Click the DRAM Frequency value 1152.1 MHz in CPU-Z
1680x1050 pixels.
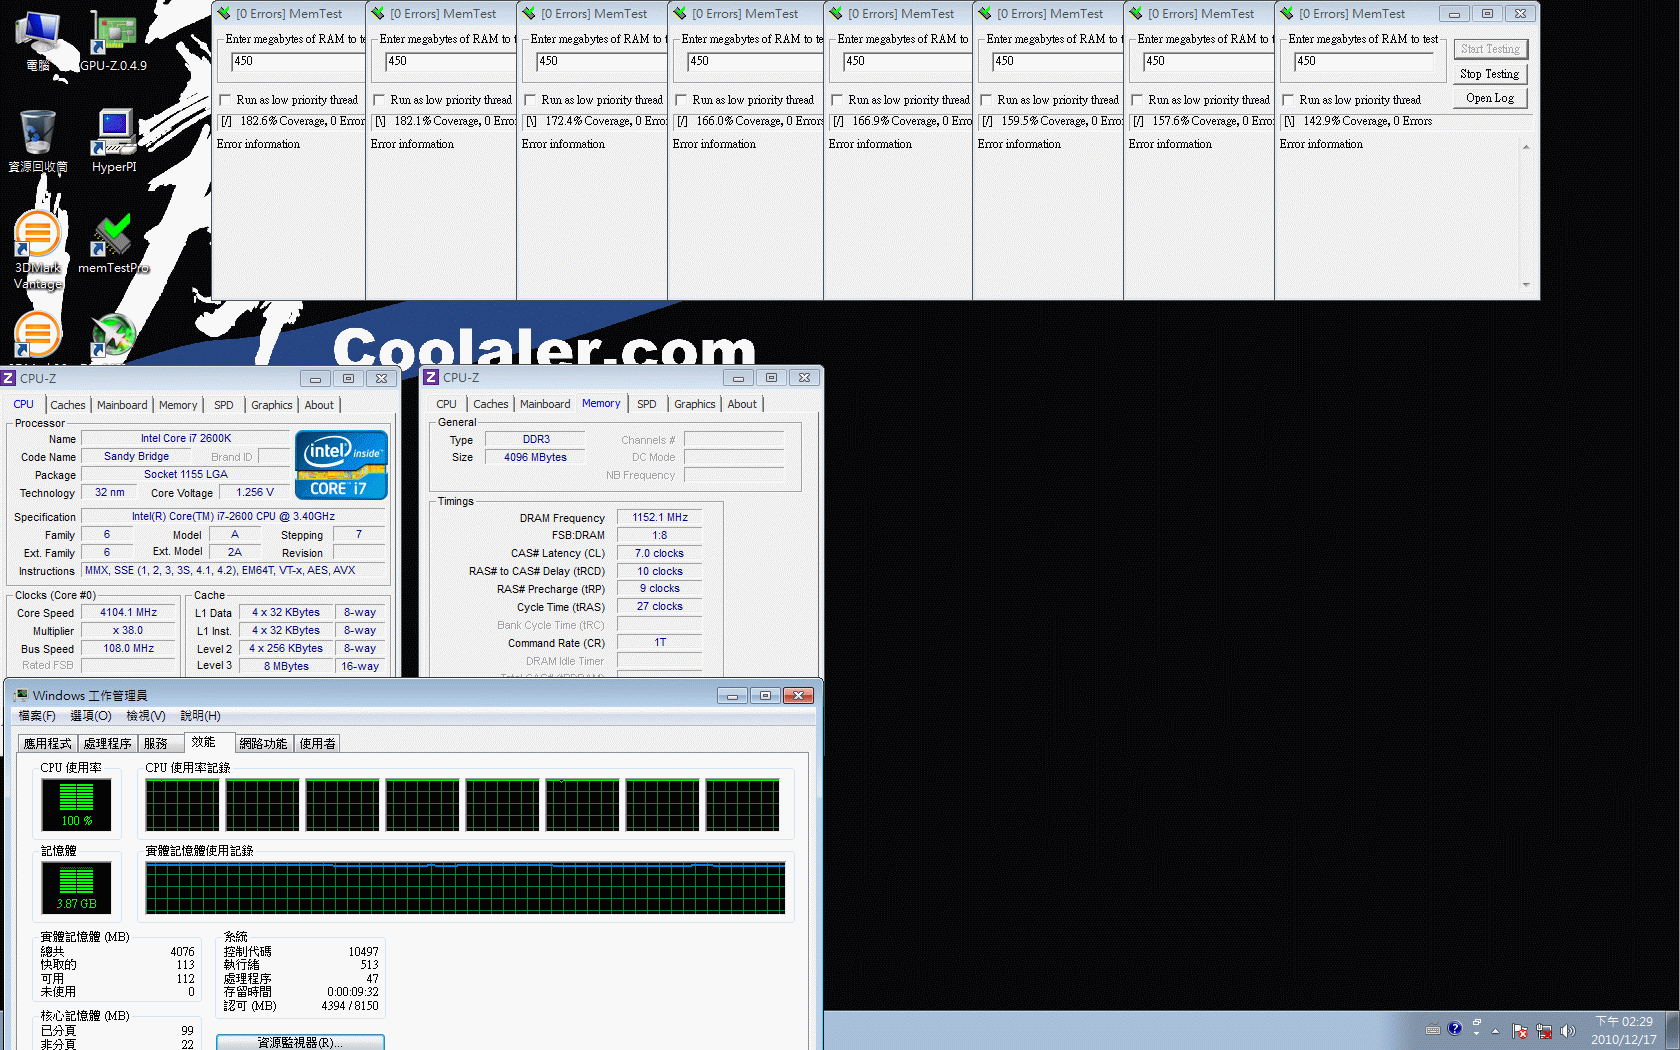coord(660,517)
